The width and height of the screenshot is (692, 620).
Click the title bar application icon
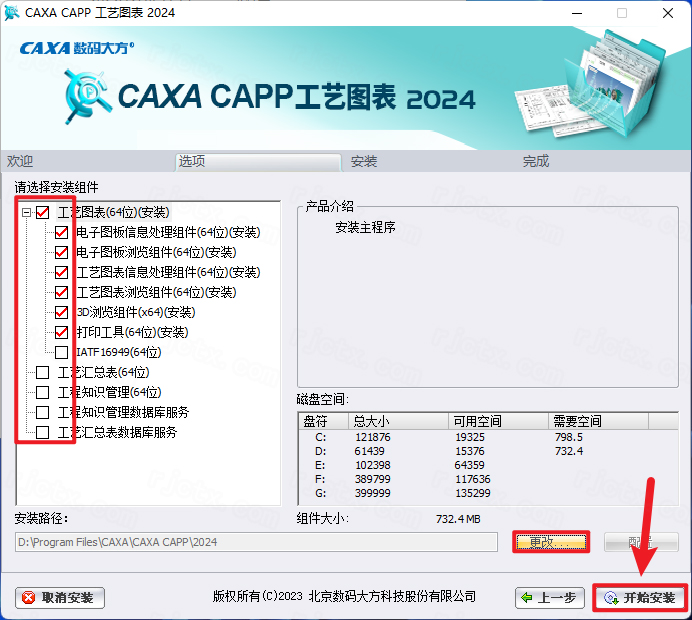[12, 13]
